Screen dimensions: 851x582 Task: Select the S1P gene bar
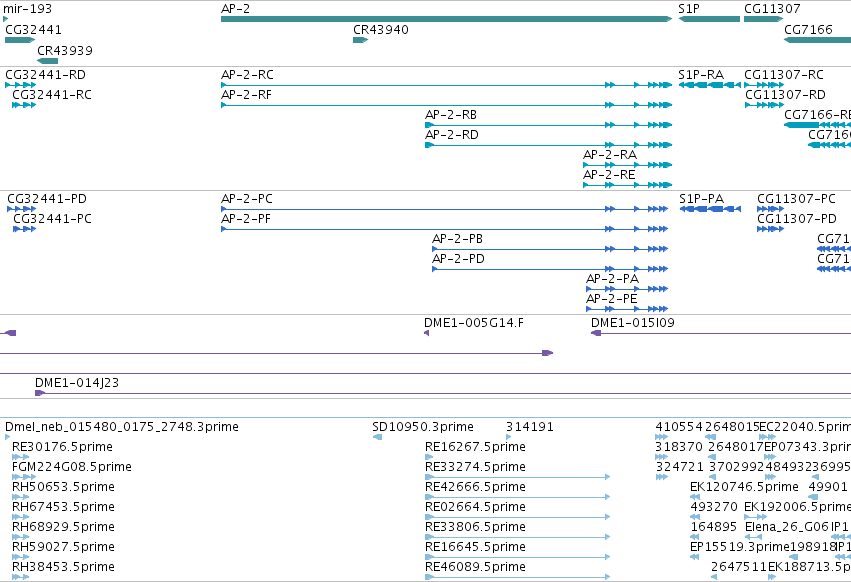click(x=709, y=19)
